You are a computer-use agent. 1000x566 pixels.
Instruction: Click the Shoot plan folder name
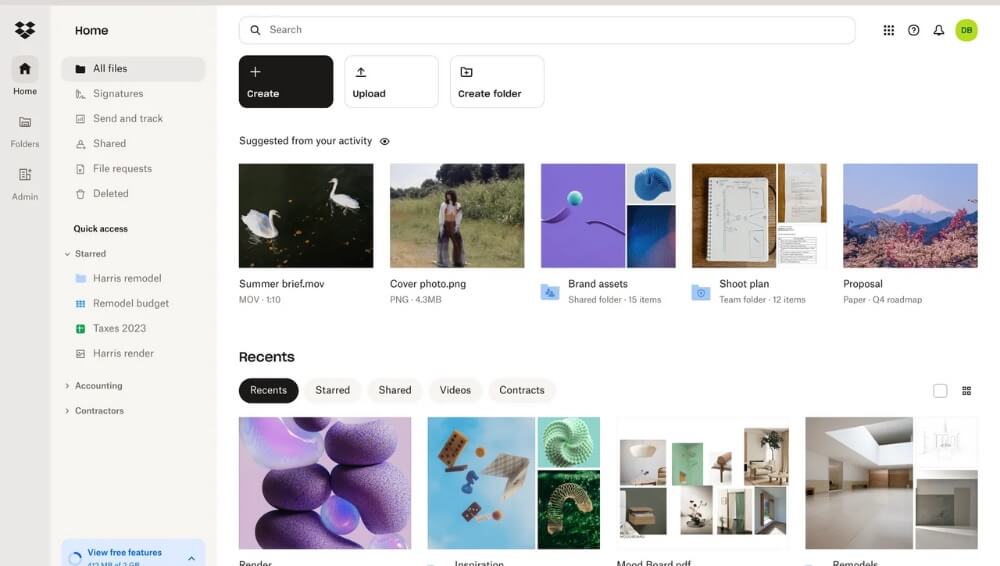pyautogui.click(x=744, y=284)
